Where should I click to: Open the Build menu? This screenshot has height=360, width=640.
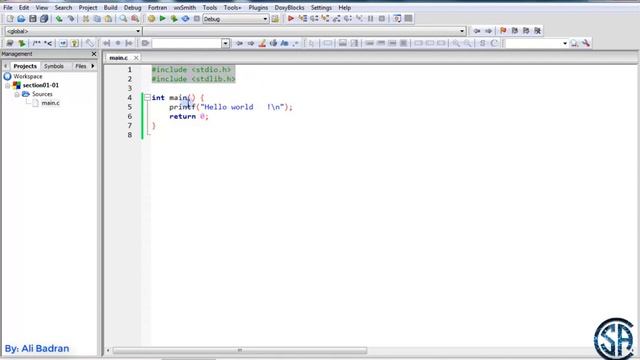tap(110, 7)
